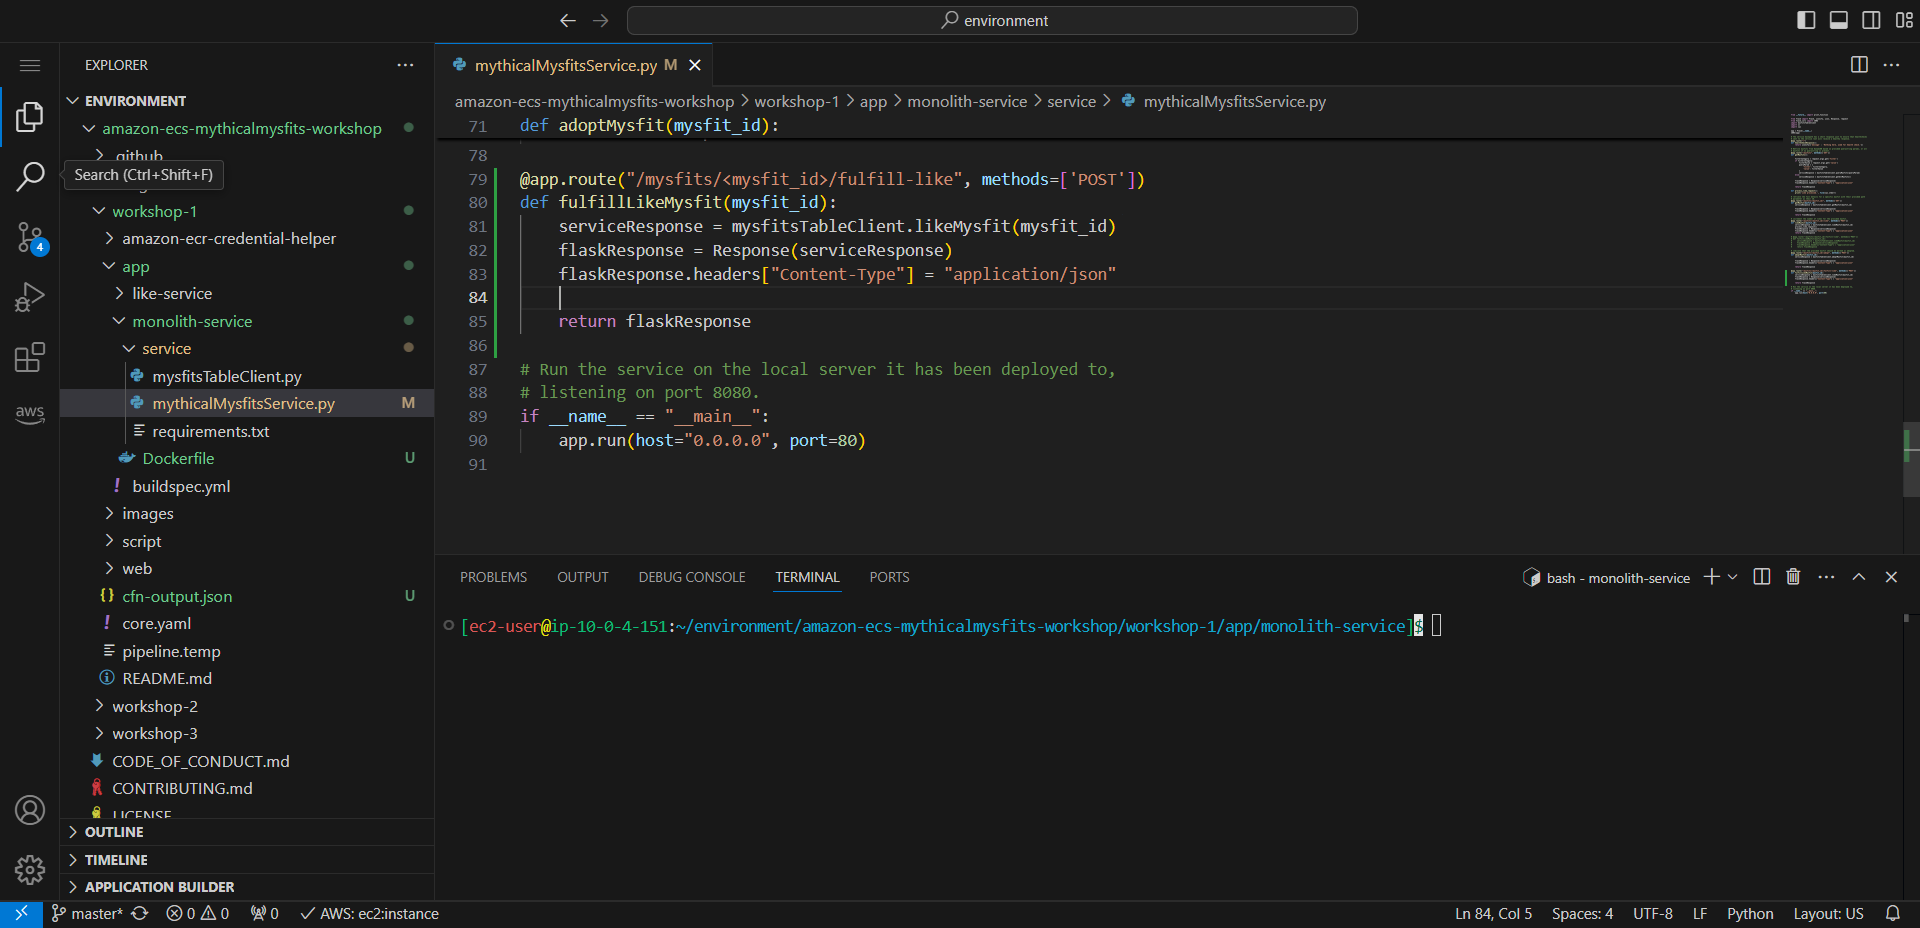1920x928 pixels.
Task: Open the hamburger application menu
Action: point(30,65)
